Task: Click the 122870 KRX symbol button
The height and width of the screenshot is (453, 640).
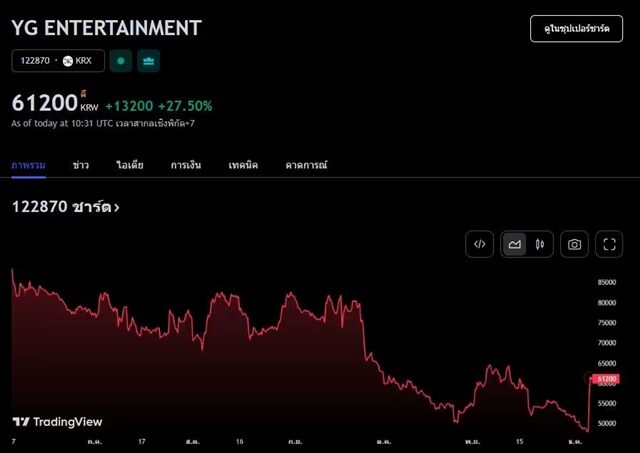Action: (x=58, y=61)
